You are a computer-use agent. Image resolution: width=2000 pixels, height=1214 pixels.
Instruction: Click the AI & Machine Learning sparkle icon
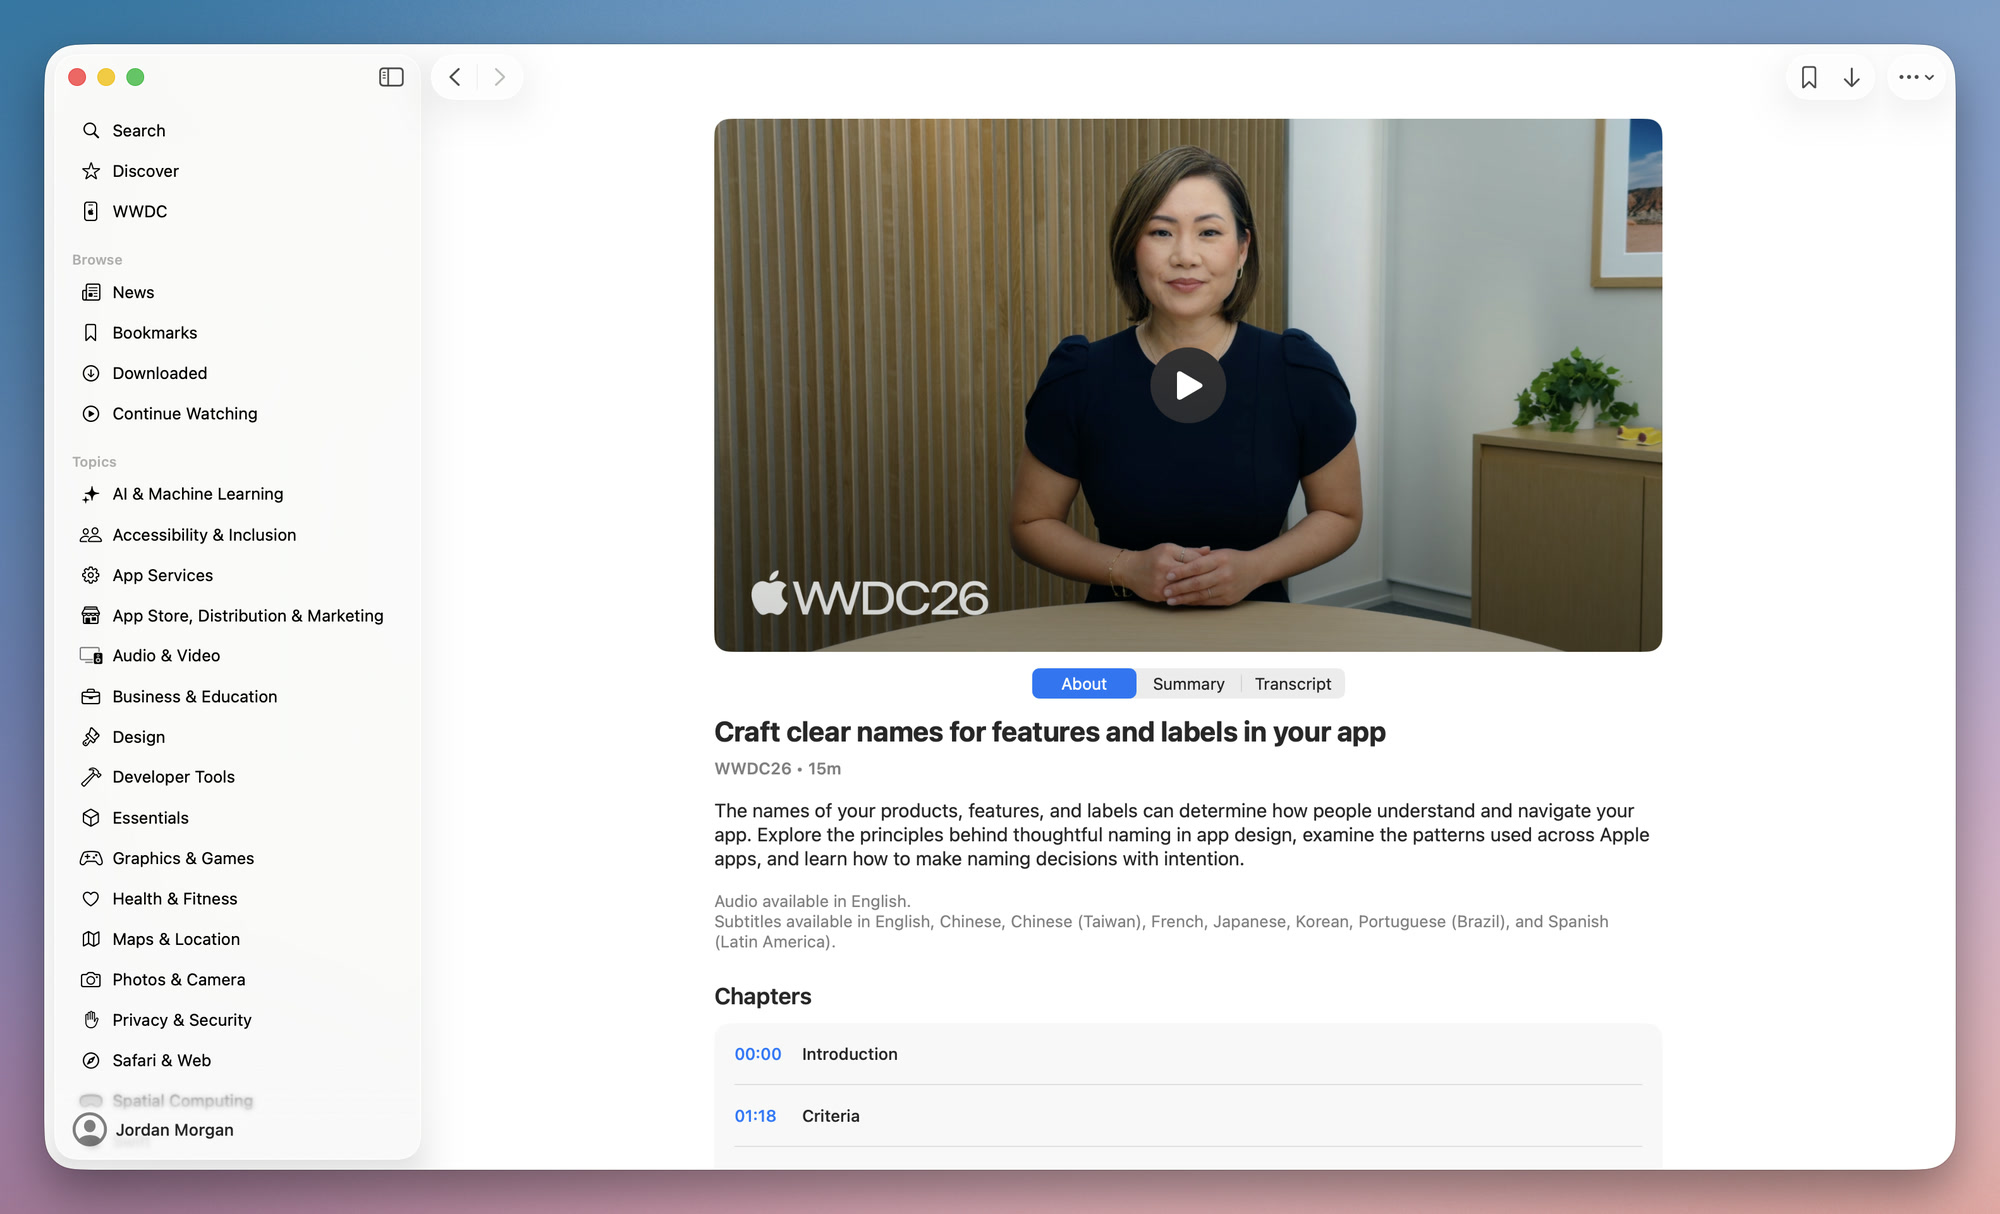tap(91, 494)
